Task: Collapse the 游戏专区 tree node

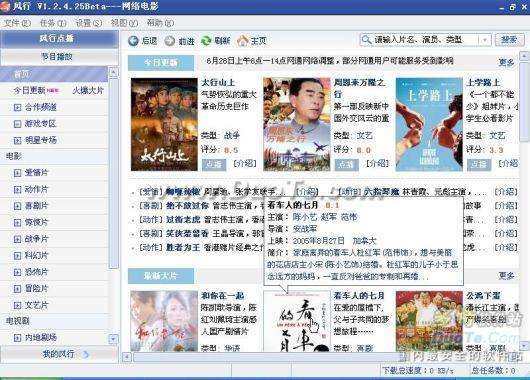Action: coord(17,124)
